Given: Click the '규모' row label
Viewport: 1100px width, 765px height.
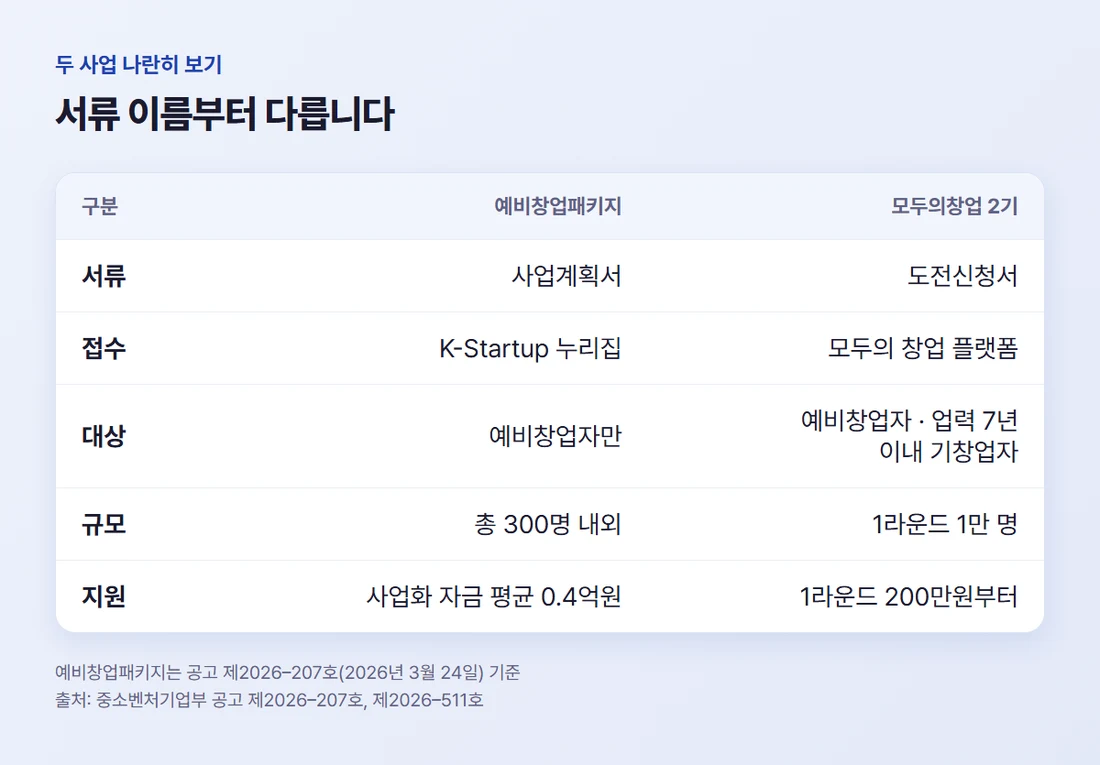Looking at the screenshot, I should click(104, 524).
